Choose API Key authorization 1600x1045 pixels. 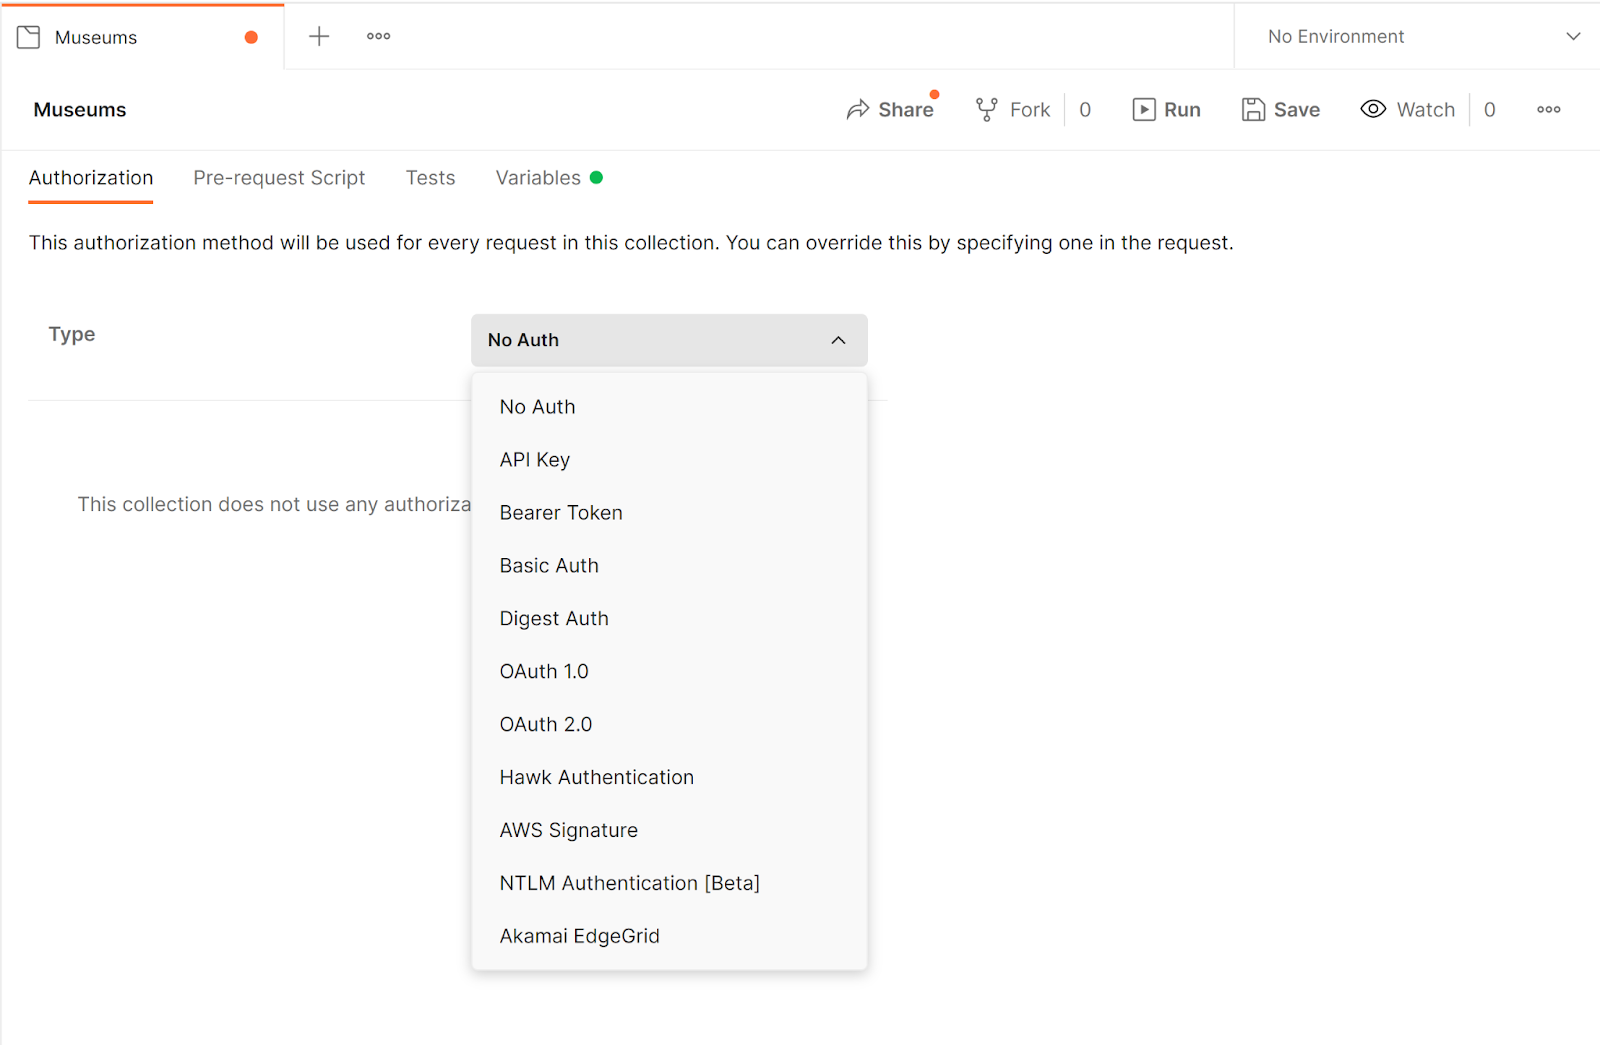(x=535, y=459)
